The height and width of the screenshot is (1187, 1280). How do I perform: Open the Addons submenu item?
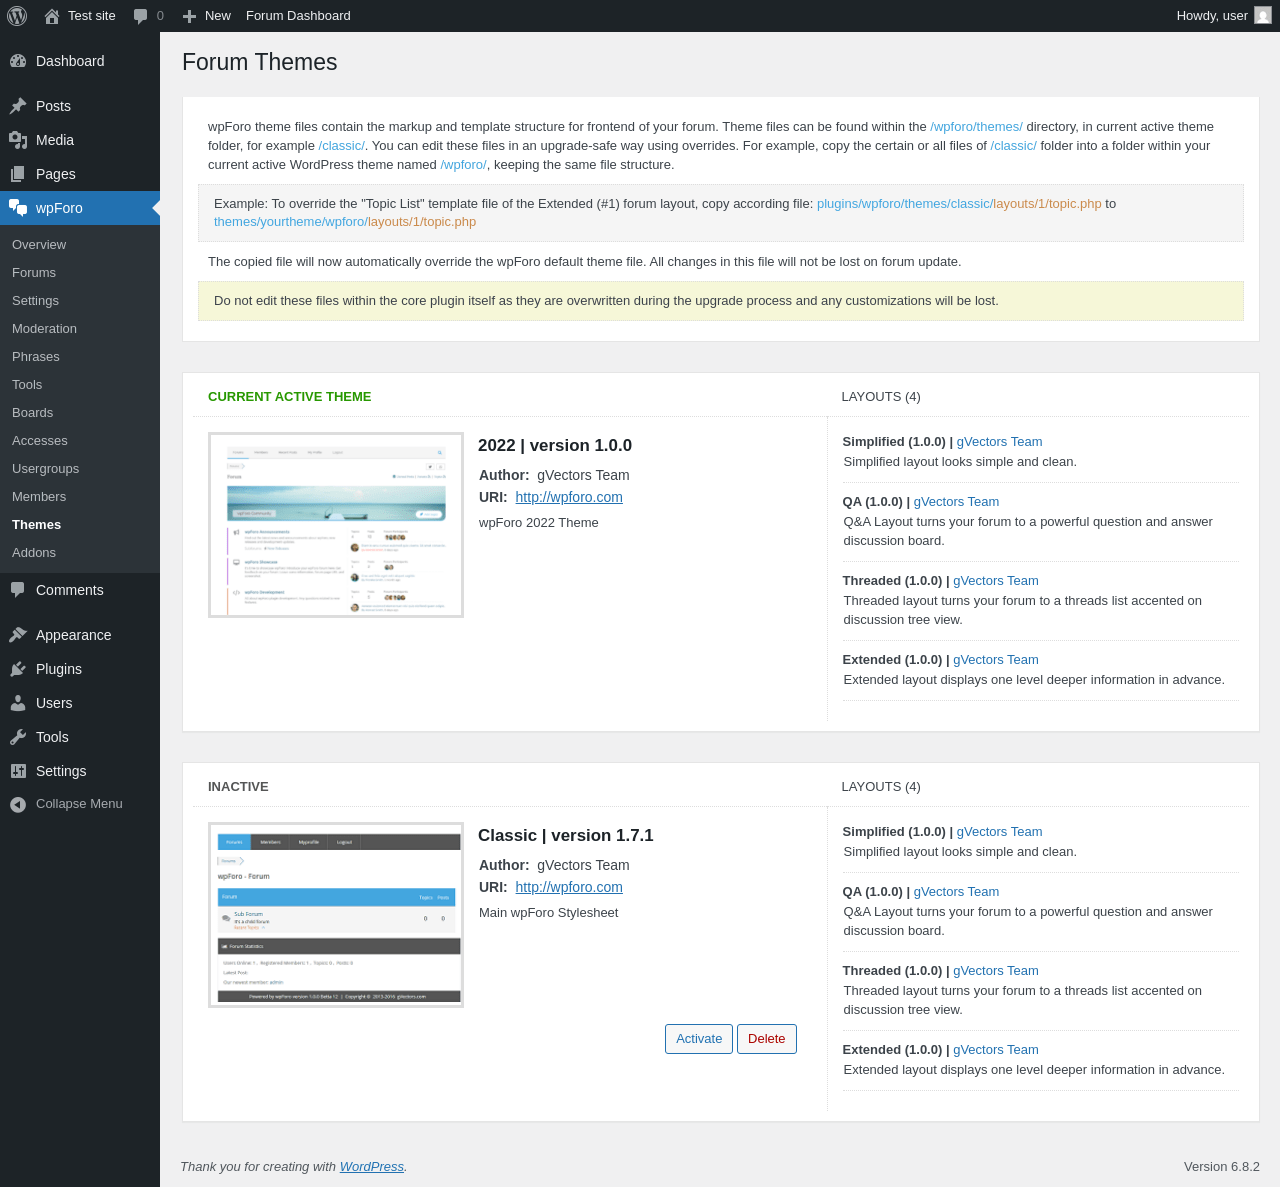[x=34, y=553]
